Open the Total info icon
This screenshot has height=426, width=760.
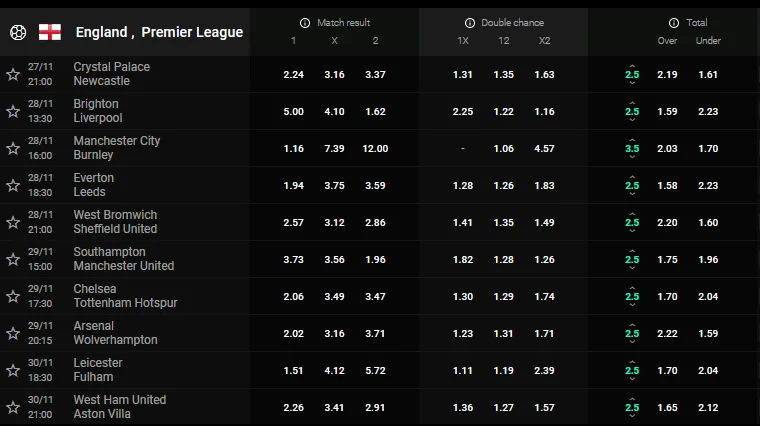click(674, 22)
